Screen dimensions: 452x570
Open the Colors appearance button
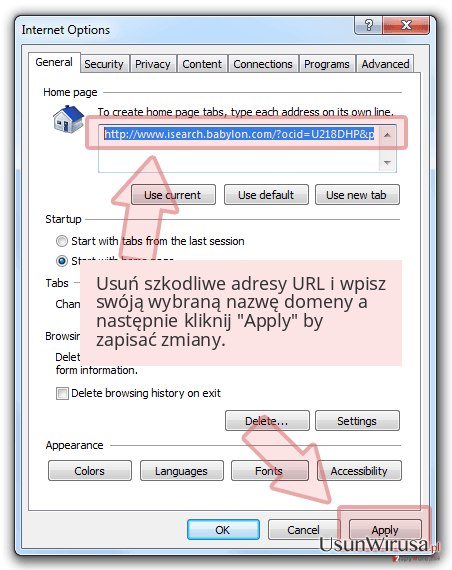(90, 471)
